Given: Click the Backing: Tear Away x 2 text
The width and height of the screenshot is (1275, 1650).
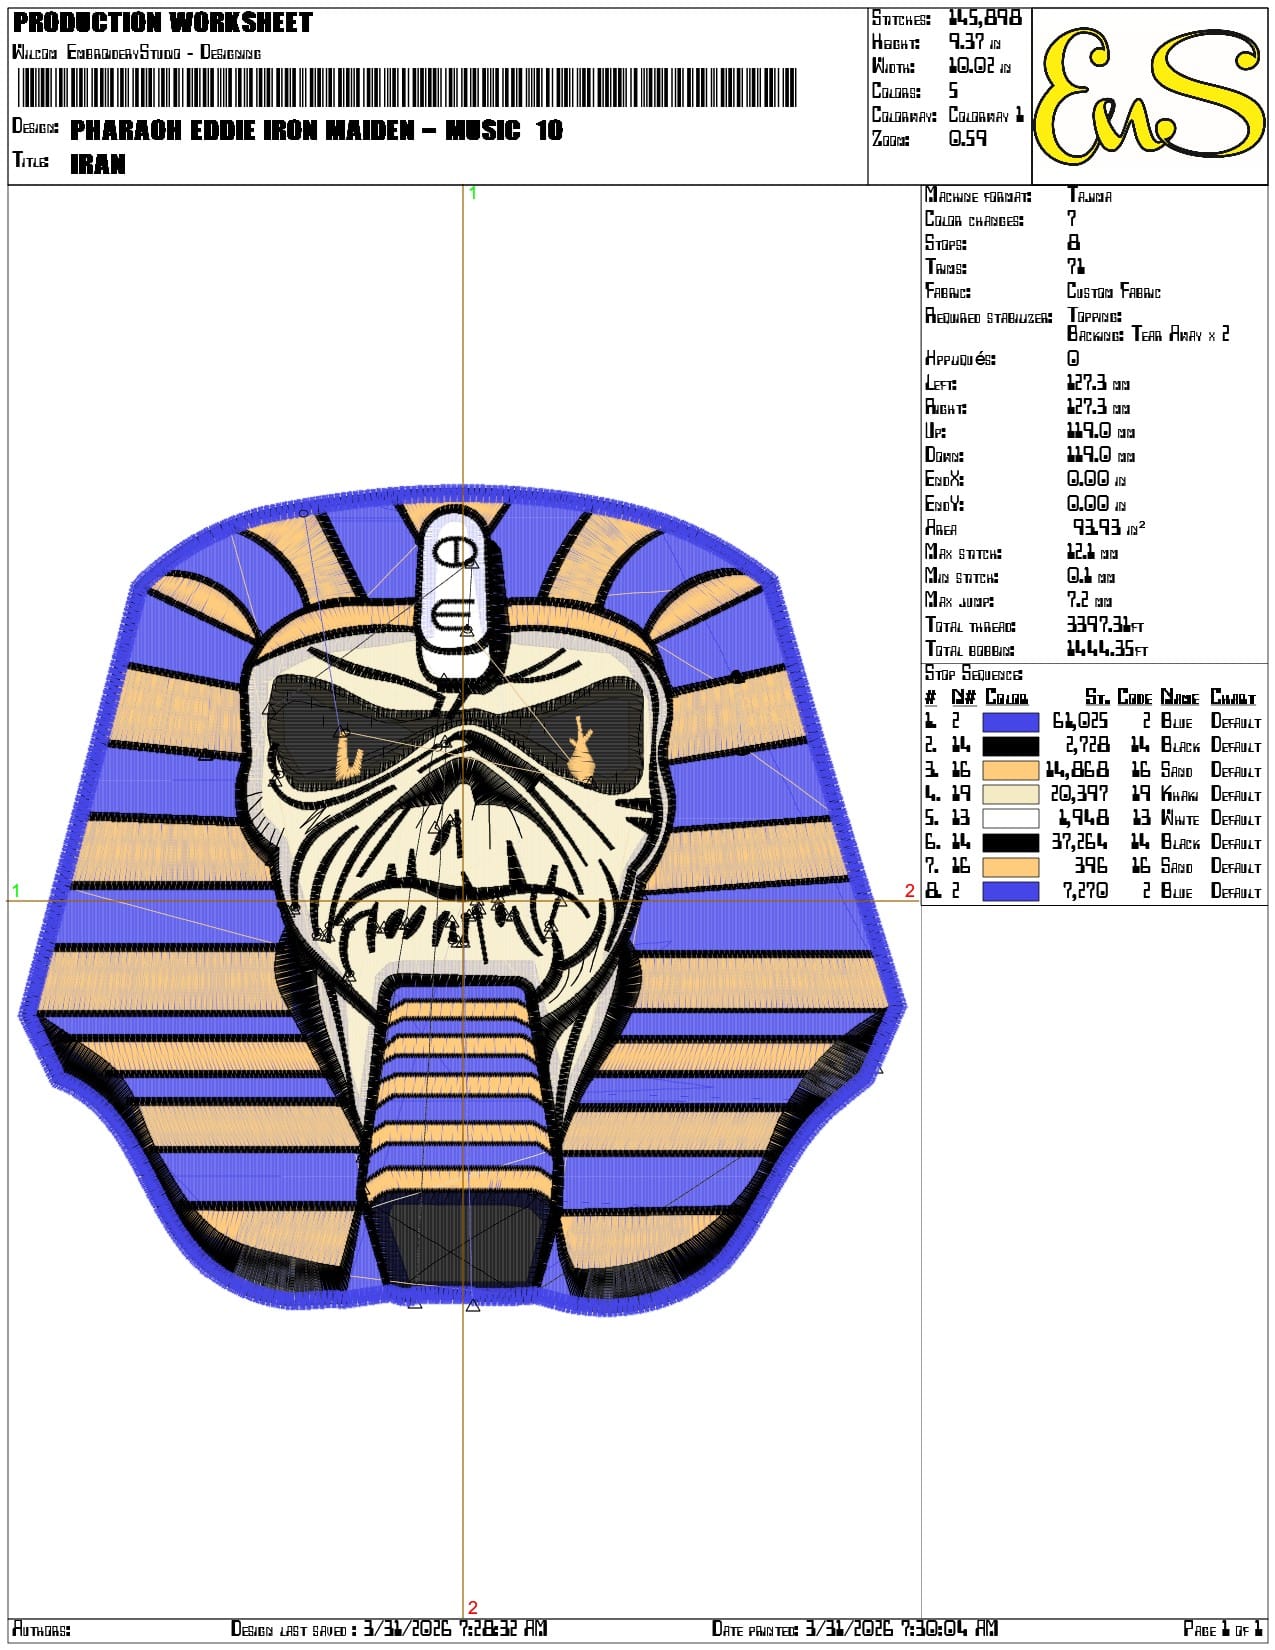Looking at the screenshot, I should click(1148, 335).
